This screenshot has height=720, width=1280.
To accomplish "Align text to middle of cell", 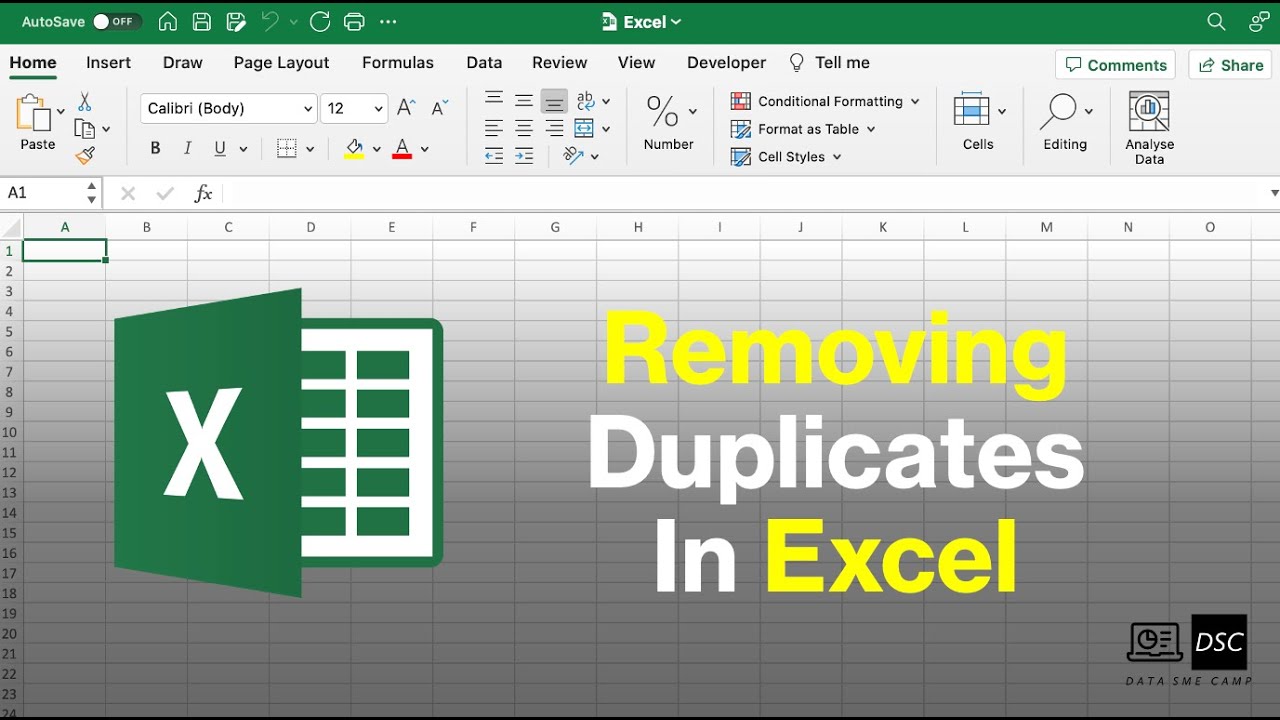I will click(x=524, y=100).
